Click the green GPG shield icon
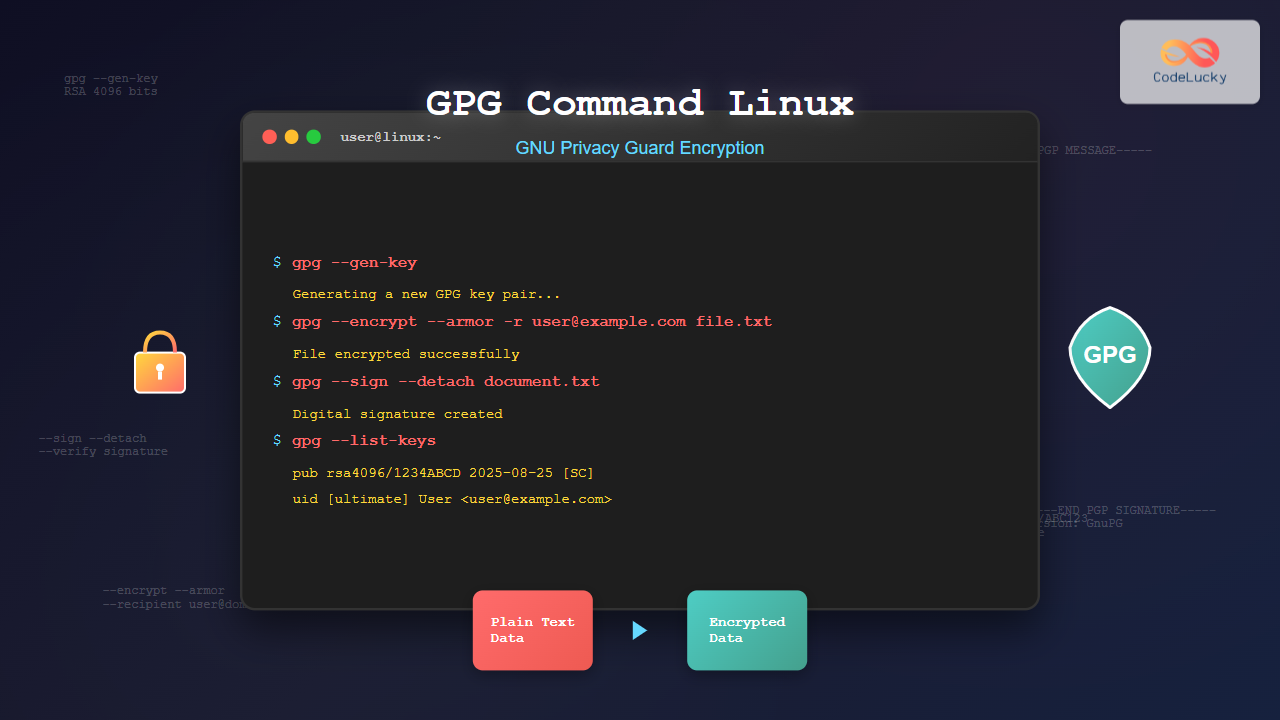Viewport: 1280px width, 720px height. [1109, 357]
